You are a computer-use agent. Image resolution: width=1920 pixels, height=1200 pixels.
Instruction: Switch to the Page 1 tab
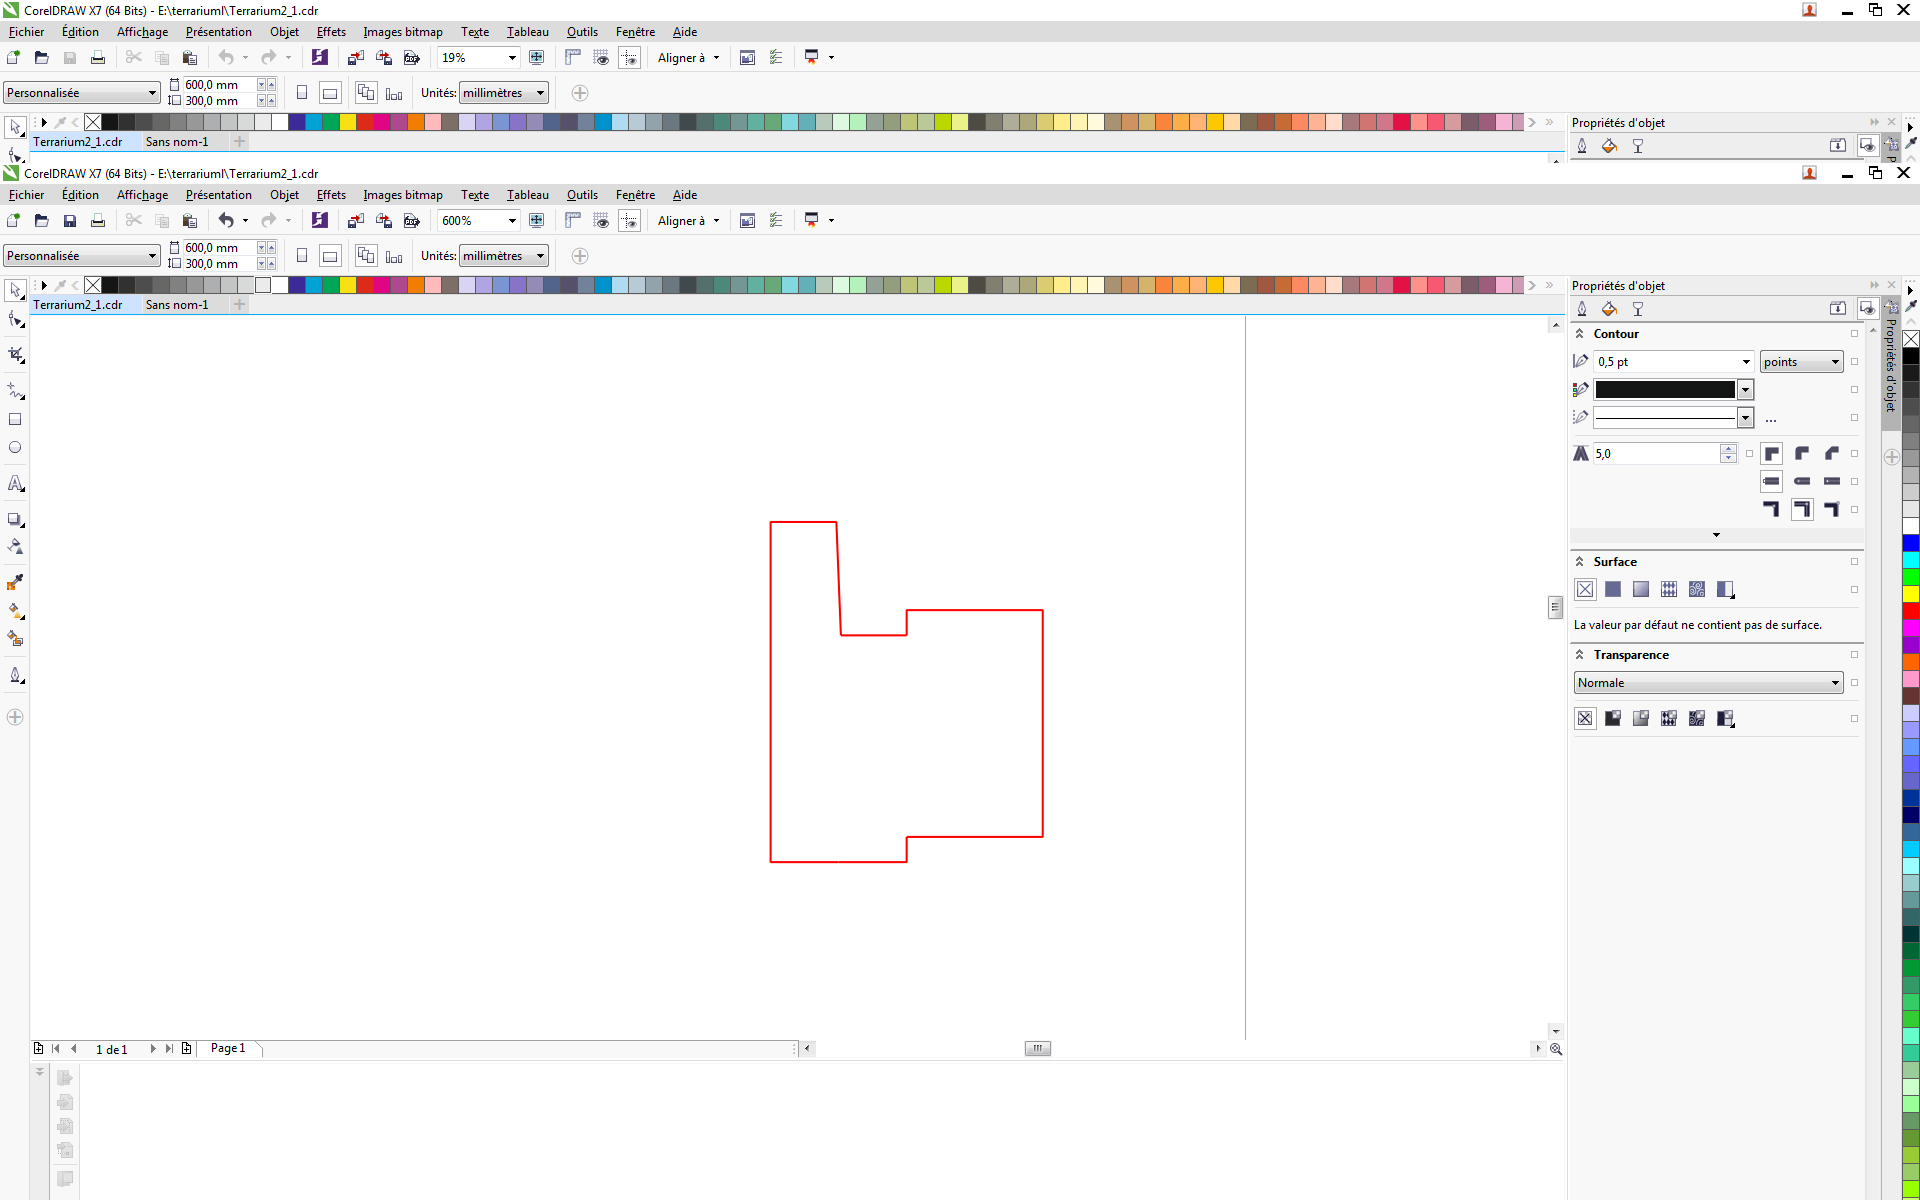coord(228,1048)
